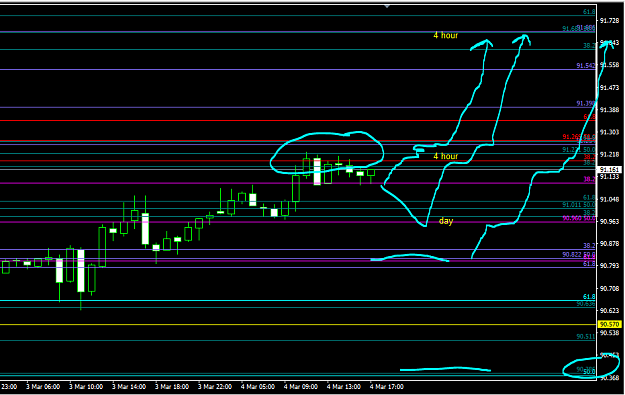Screen dimensions: 625x395
Task: Click the 4 Mar 05:00 time label
Action: pyautogui.click(x=258, y=387)
